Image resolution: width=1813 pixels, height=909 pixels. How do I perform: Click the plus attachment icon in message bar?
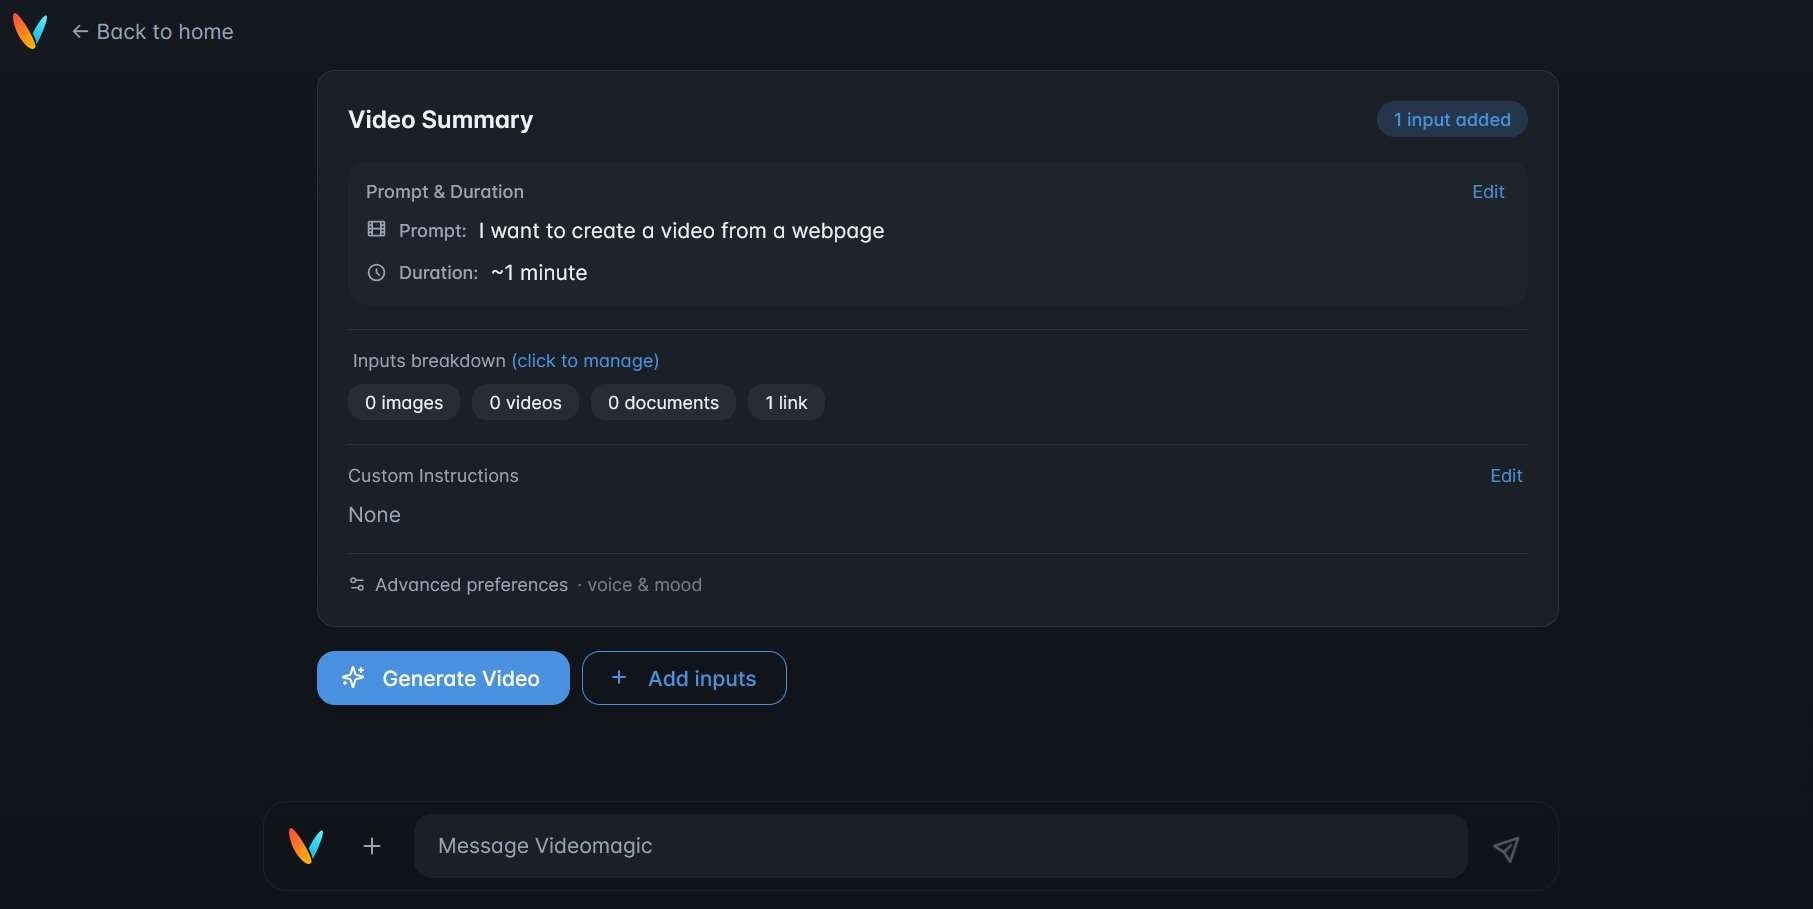pos(372,846)
